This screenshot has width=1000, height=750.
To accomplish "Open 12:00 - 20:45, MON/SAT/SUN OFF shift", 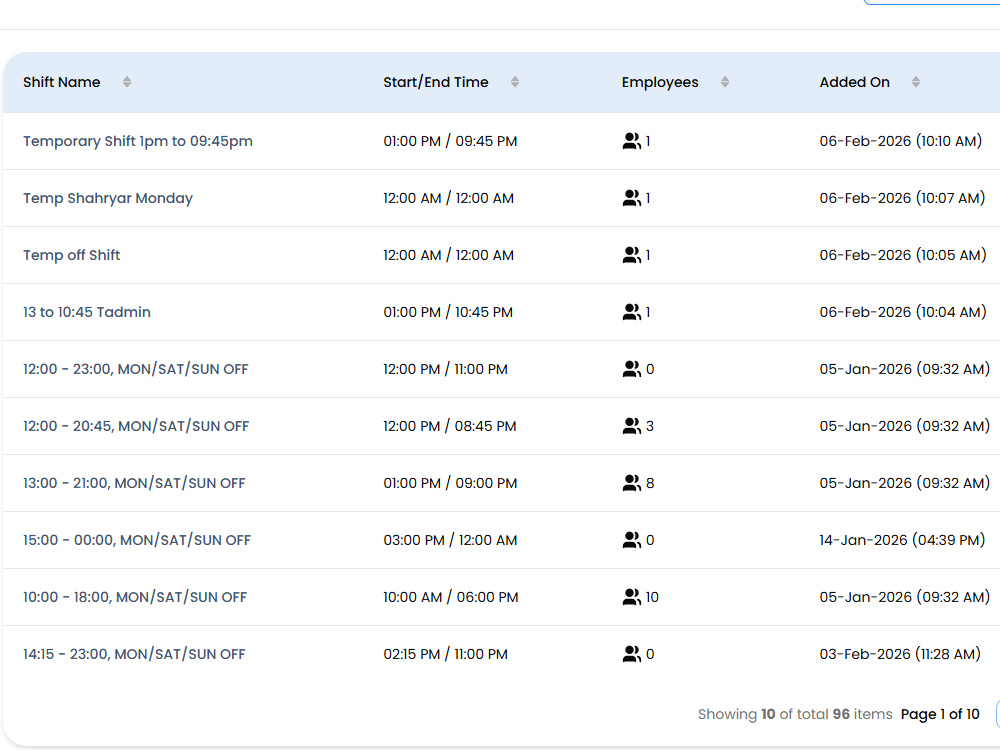I will tap(136, 426).
